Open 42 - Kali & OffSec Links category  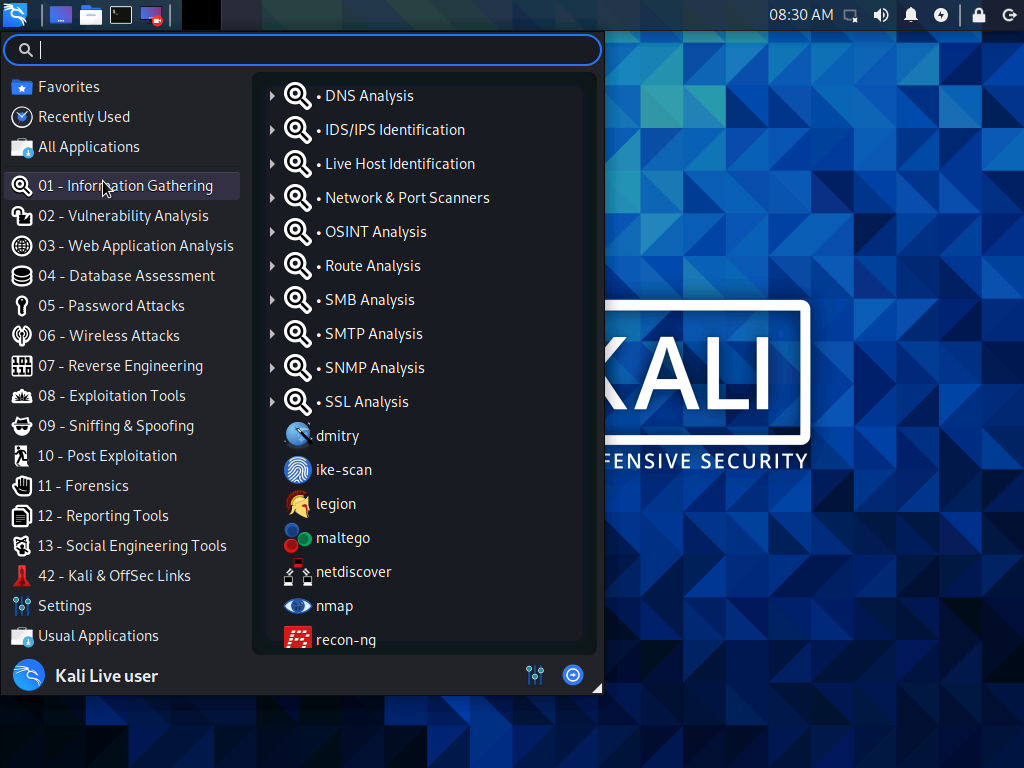point(122,576)
